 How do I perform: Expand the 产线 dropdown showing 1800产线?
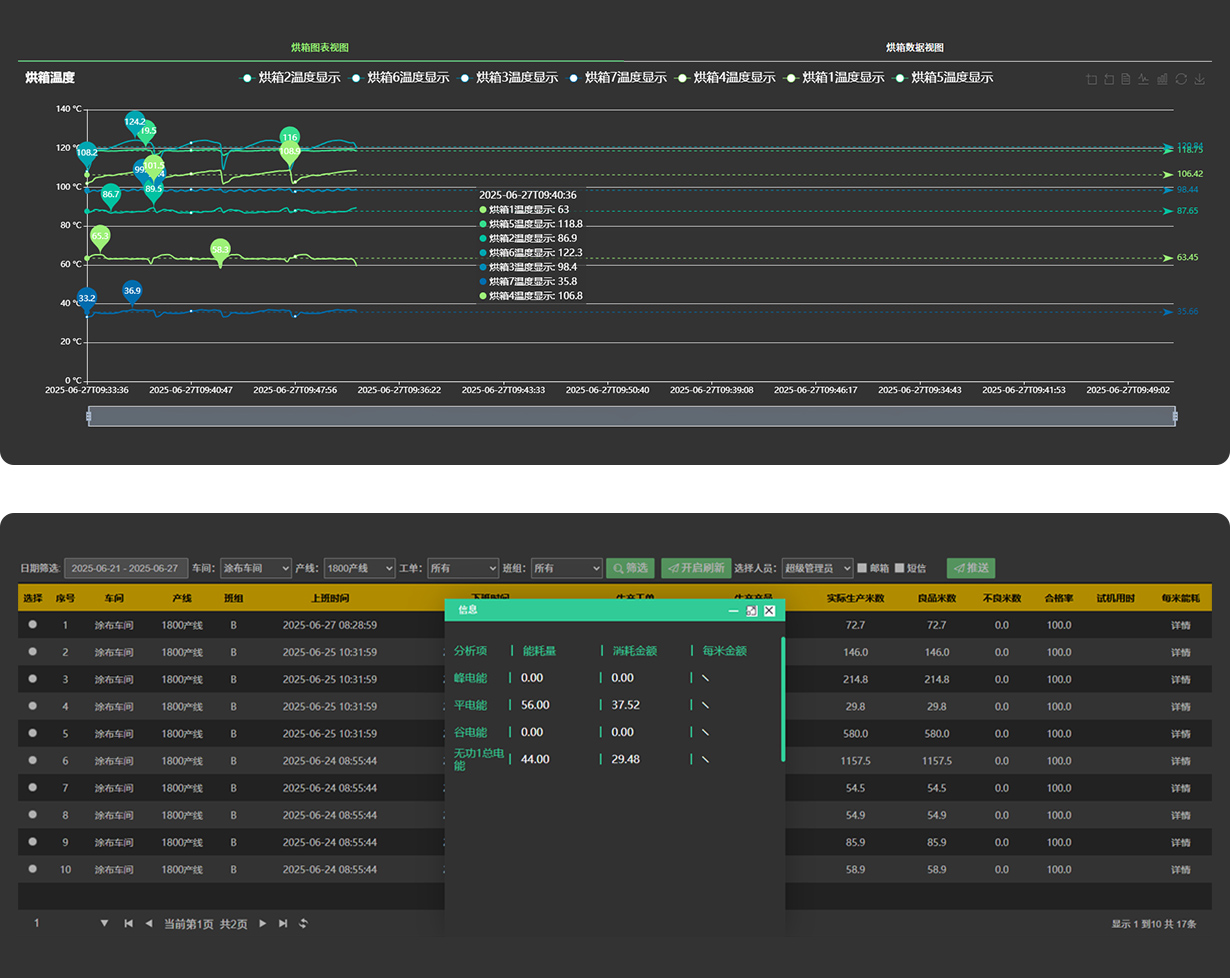pos(358,568)
